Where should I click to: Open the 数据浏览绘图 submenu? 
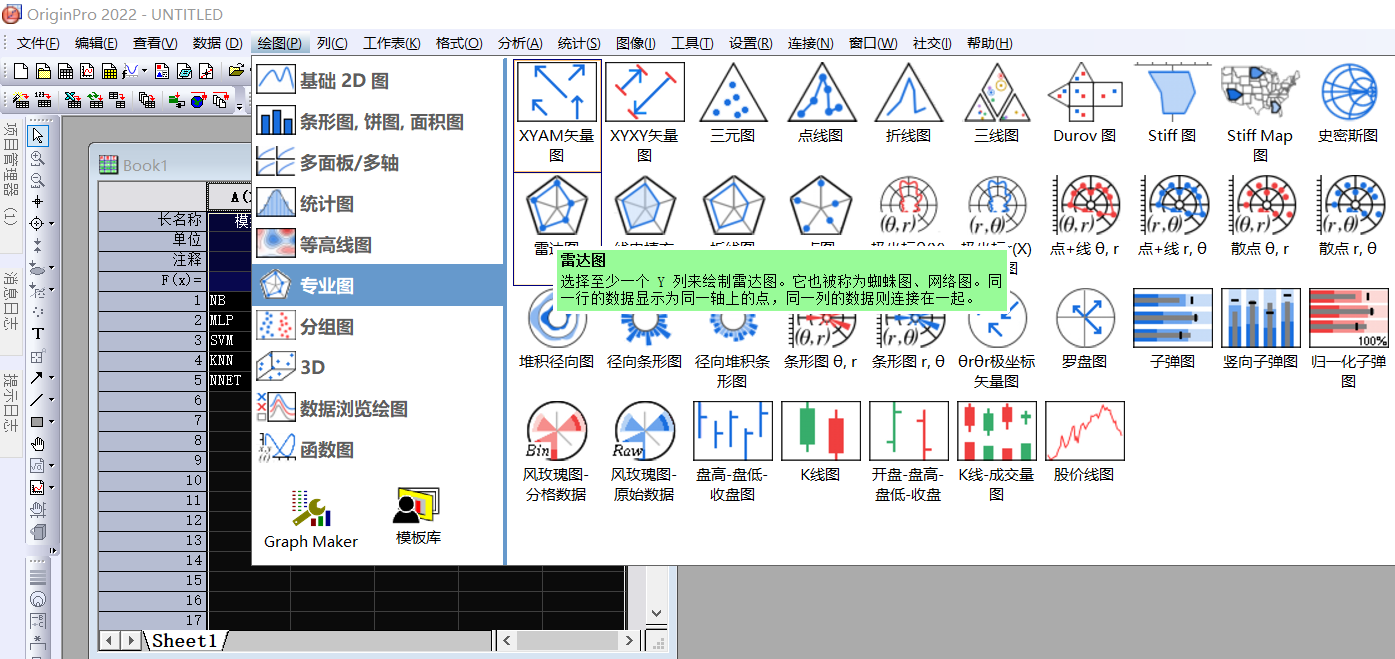(378, 409)
